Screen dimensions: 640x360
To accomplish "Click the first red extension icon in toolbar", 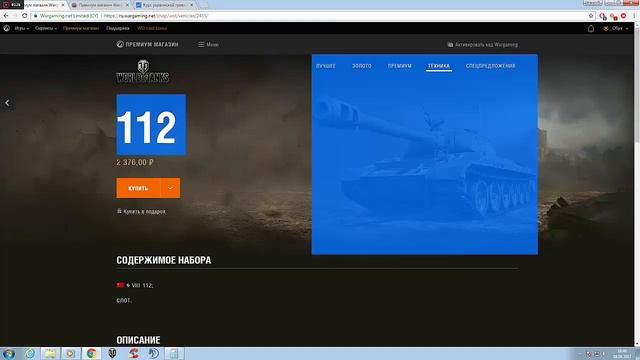I will (603, 16).
